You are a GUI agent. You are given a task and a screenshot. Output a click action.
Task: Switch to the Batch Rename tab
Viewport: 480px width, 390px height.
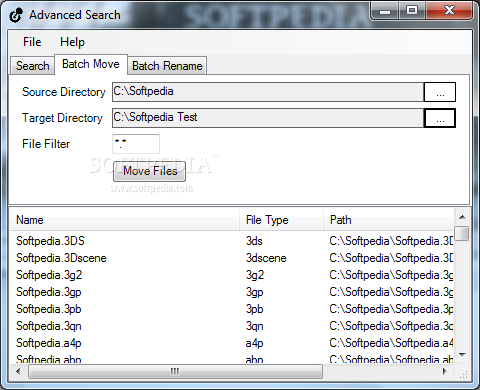[167, 66]
